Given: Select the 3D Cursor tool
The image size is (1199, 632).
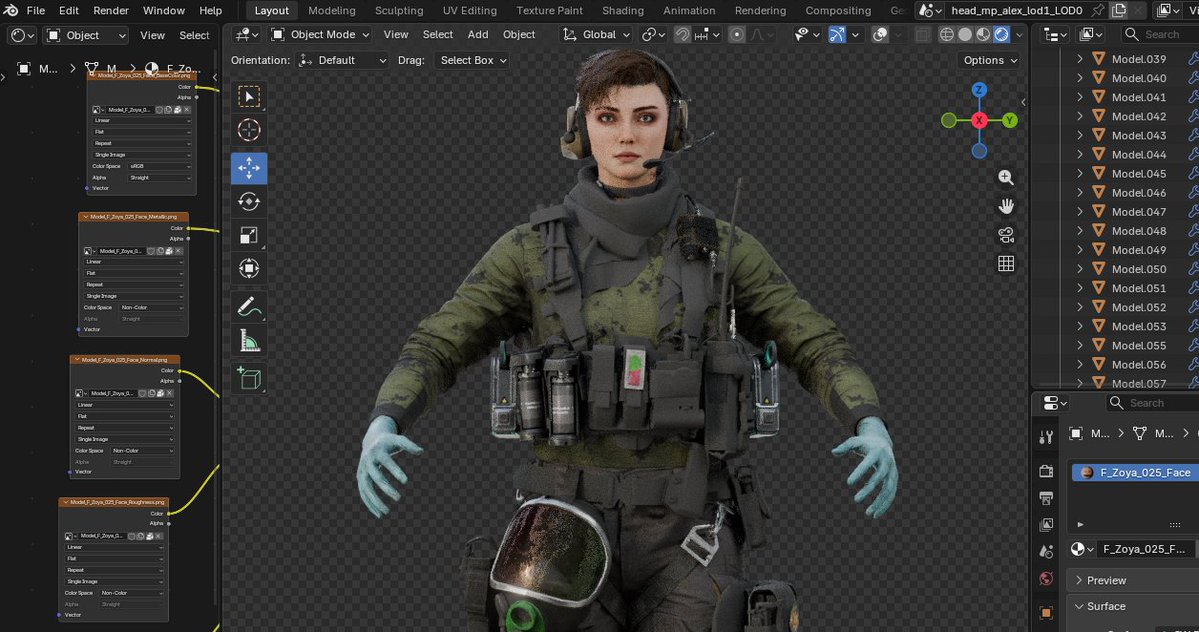Looking at the screenshot, I should 249,130.
